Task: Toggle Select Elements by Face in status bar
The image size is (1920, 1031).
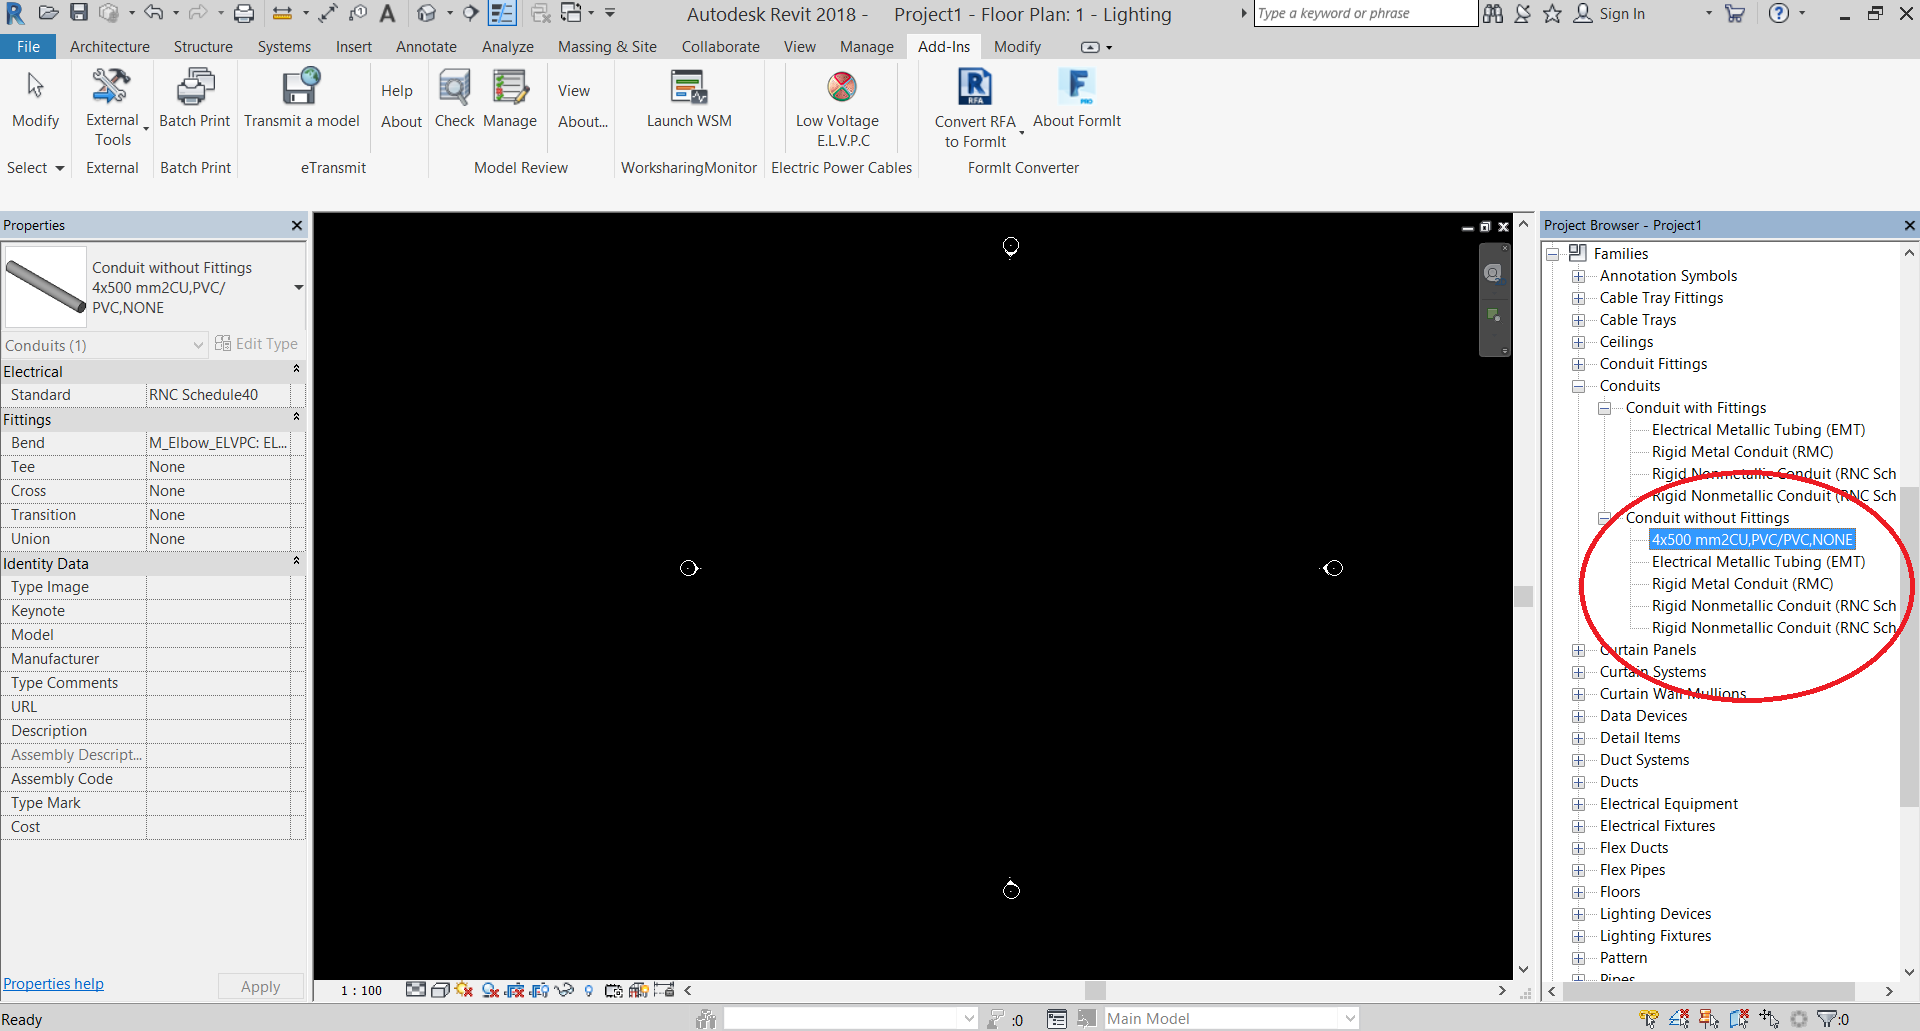Action: tap(1739, 1018)
